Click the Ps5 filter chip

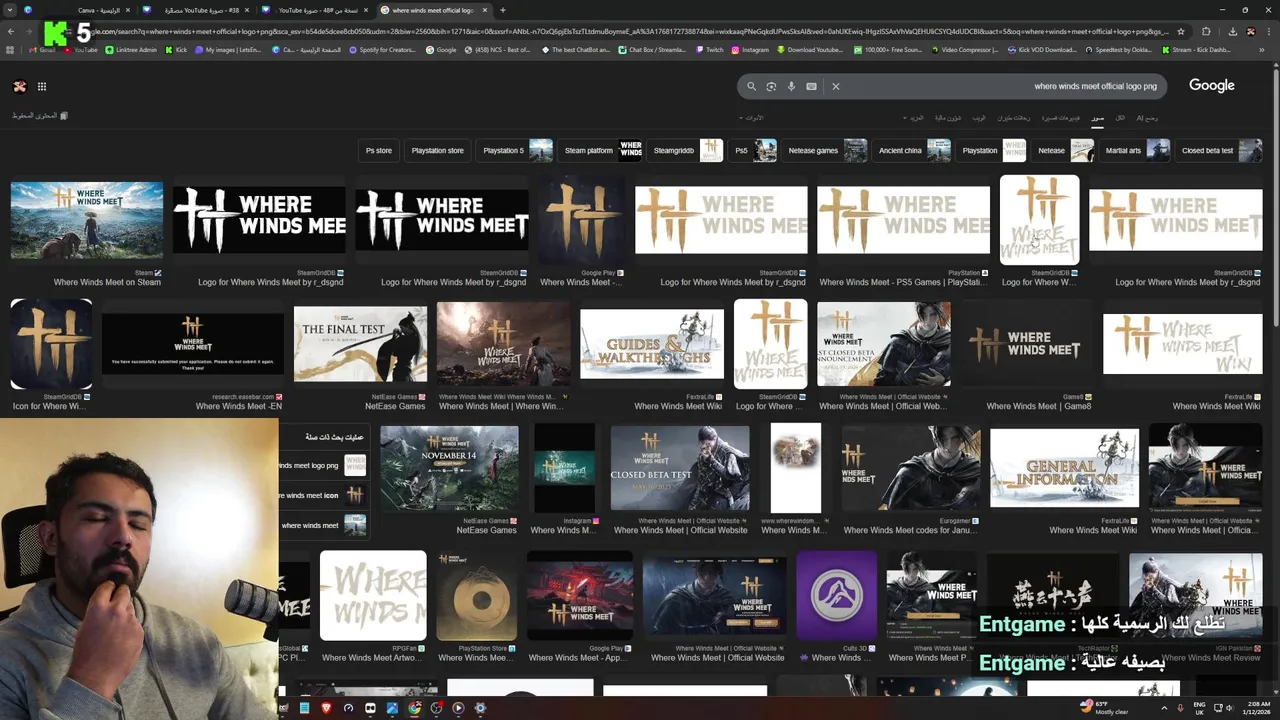753,150
